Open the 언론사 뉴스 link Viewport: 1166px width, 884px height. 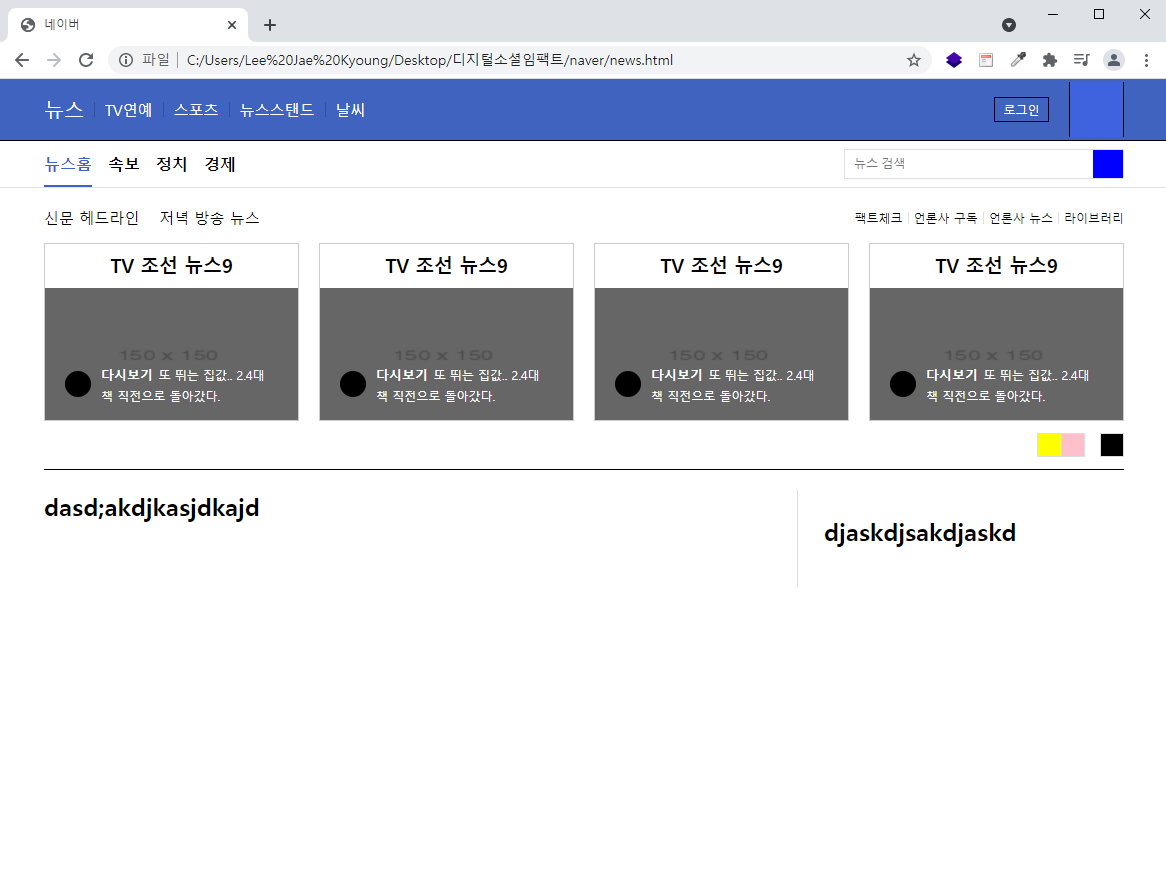(1020, 218)
